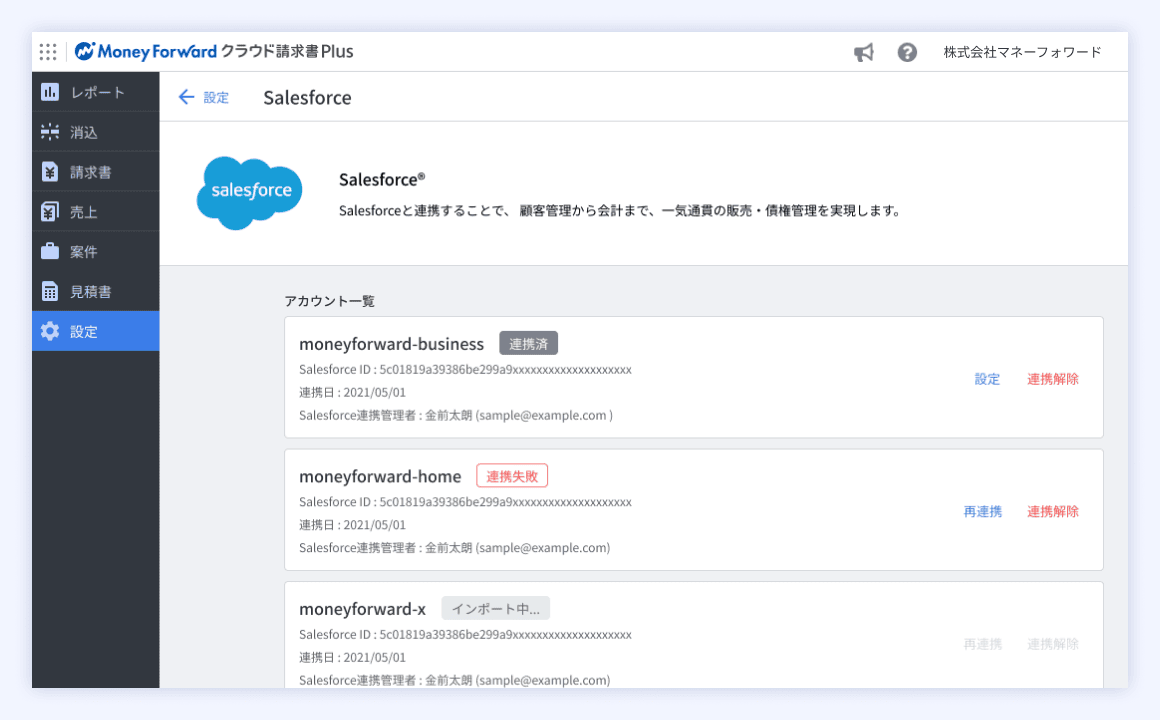
Task: Click the 設定 gear icon in sidebar
Action: [x=50, y=331]
